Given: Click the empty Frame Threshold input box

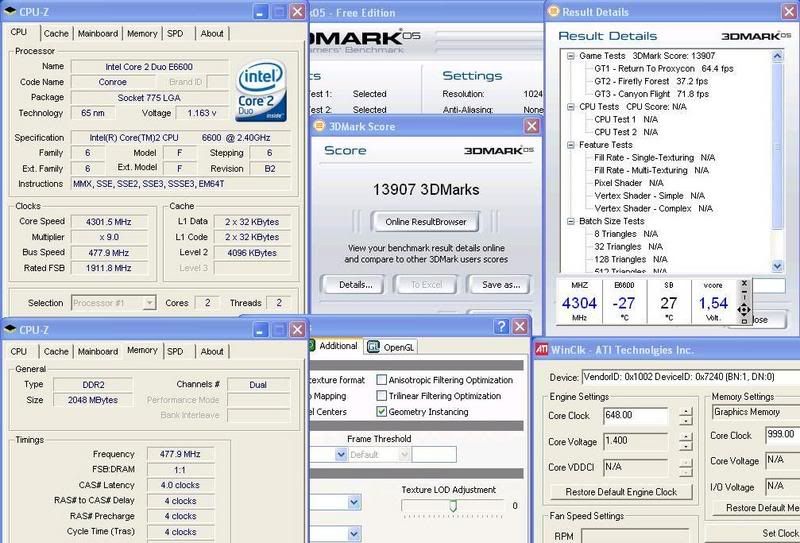Looking at the screenshot, I should 434,454.
